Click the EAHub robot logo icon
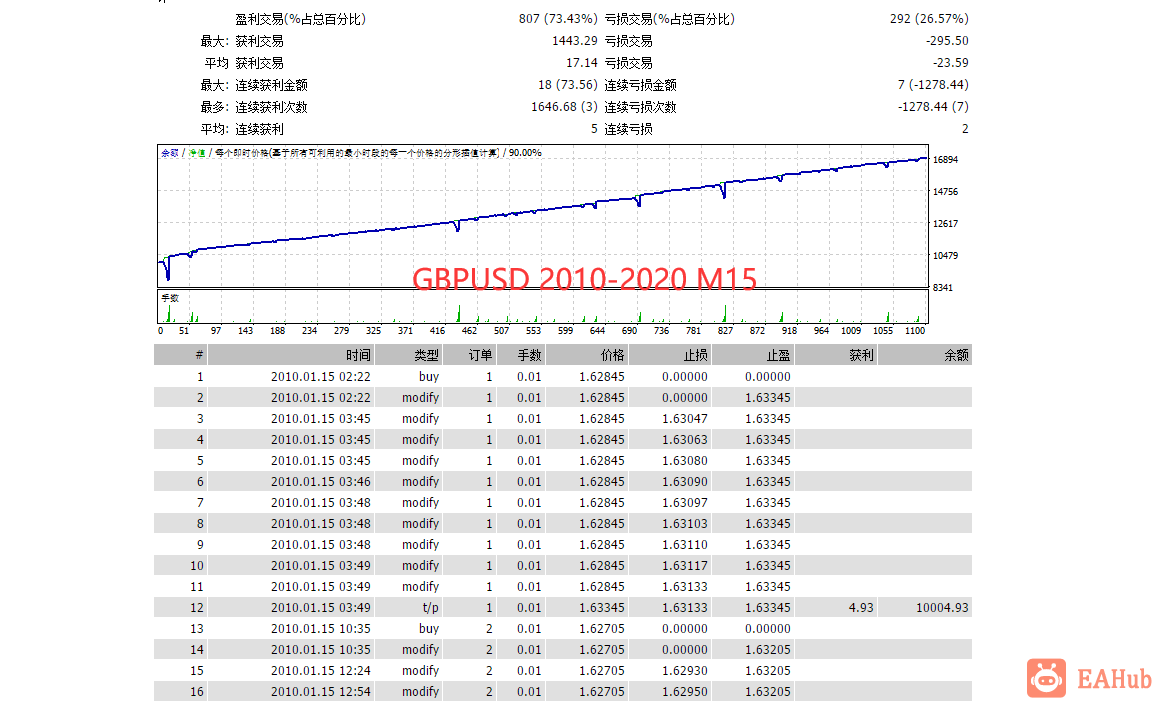Viewport: 1166px width, 704px height. 1046,677
